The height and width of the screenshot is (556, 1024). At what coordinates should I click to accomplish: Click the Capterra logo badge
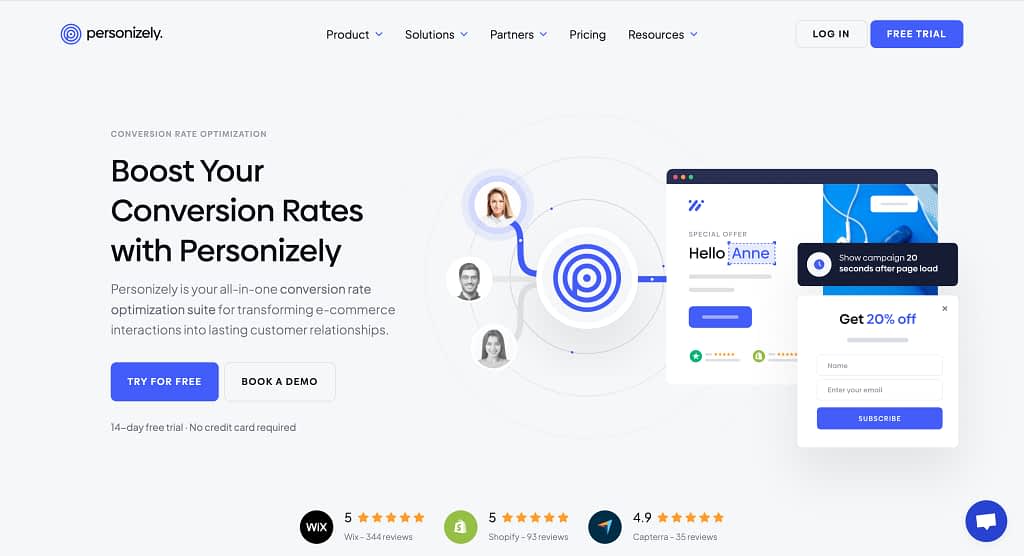(x=605, y=527)
